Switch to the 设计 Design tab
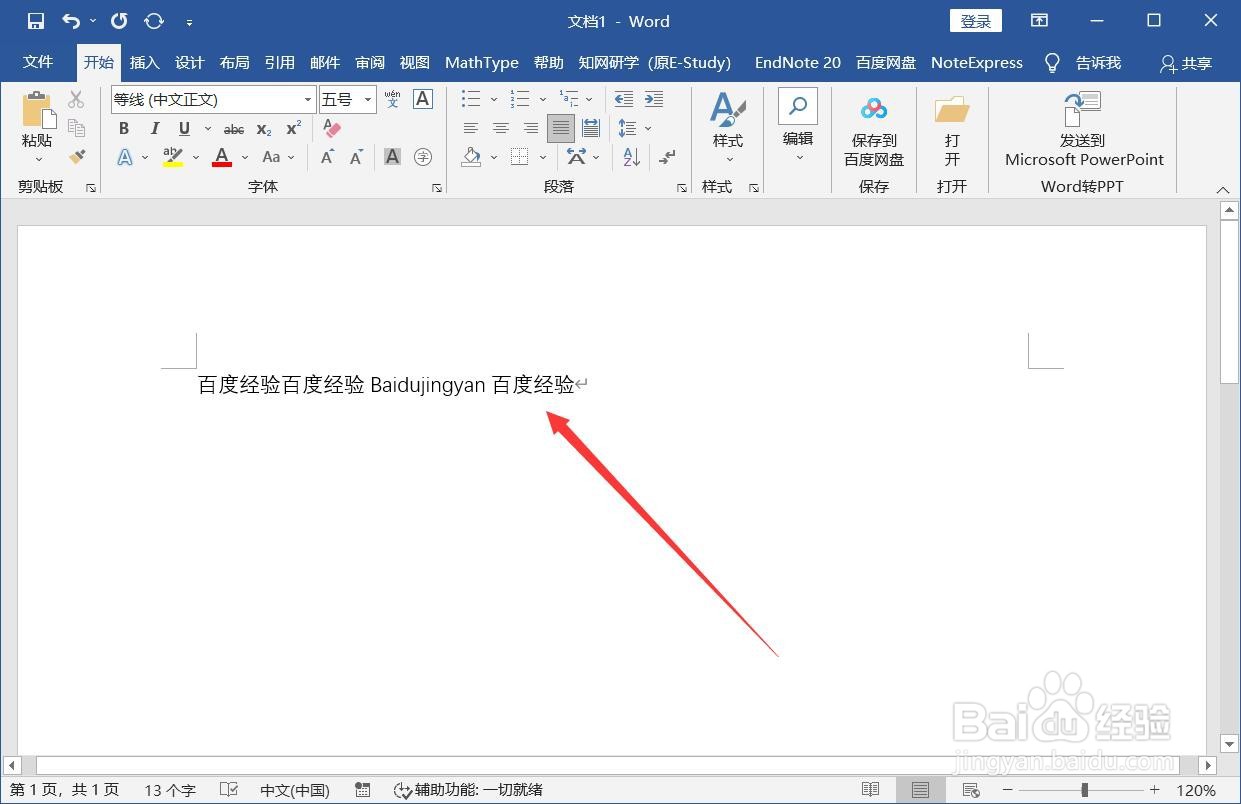1241x804 pixels. tap(189, 62)
